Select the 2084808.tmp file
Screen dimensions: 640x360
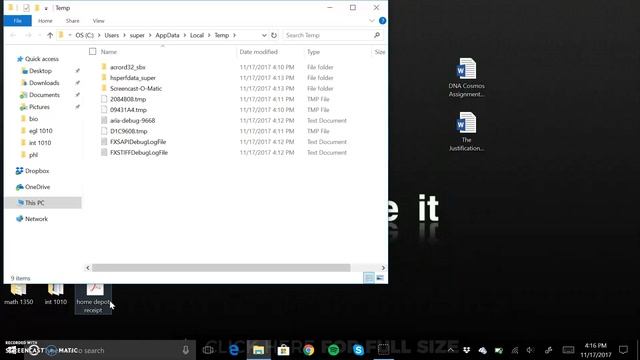128,99
